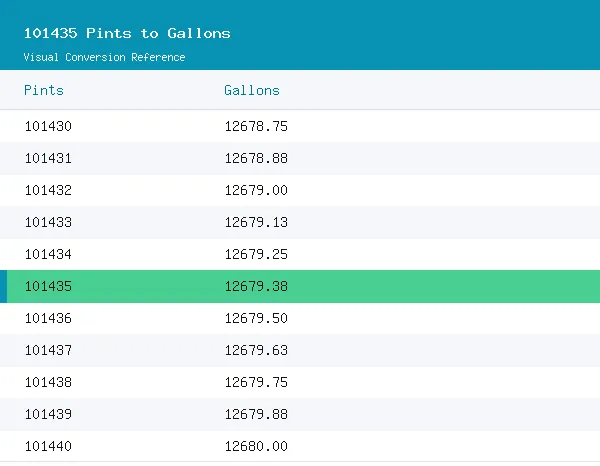Click the highlighted pints value 101435
The width and height of the screenshot is (600, 466).
click(48, 286)
